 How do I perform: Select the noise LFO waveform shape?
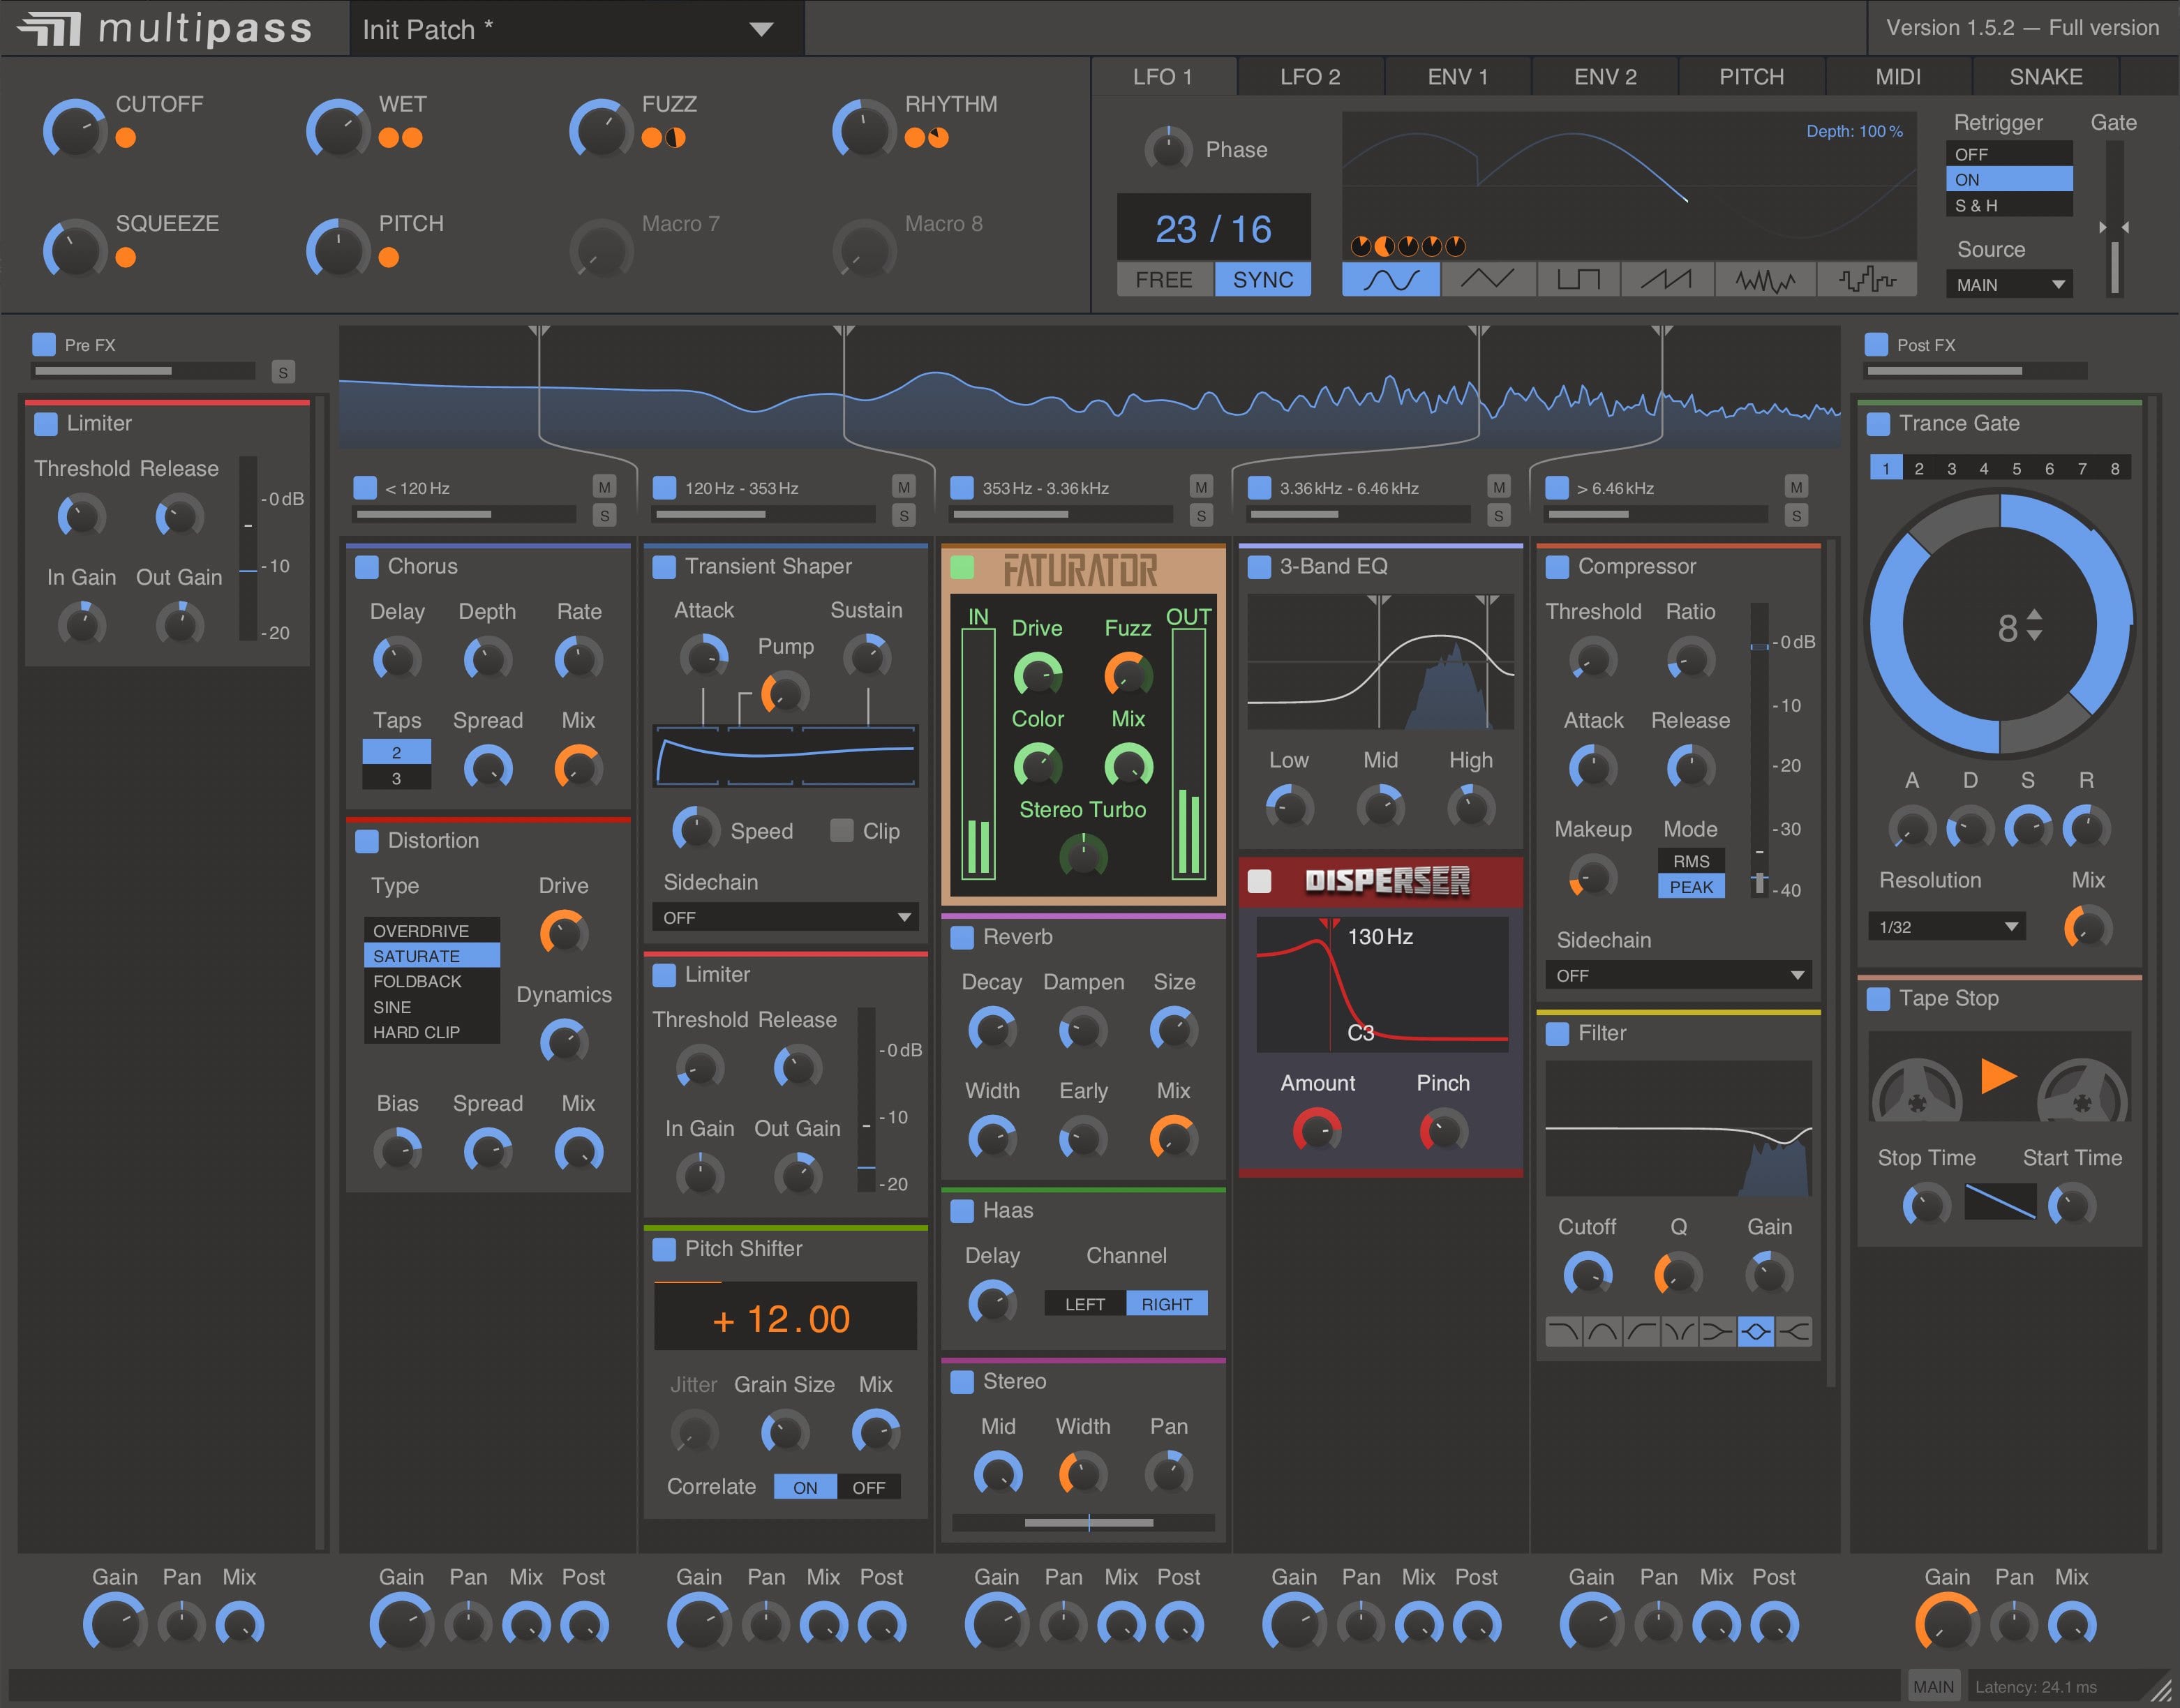(1765, 279)
